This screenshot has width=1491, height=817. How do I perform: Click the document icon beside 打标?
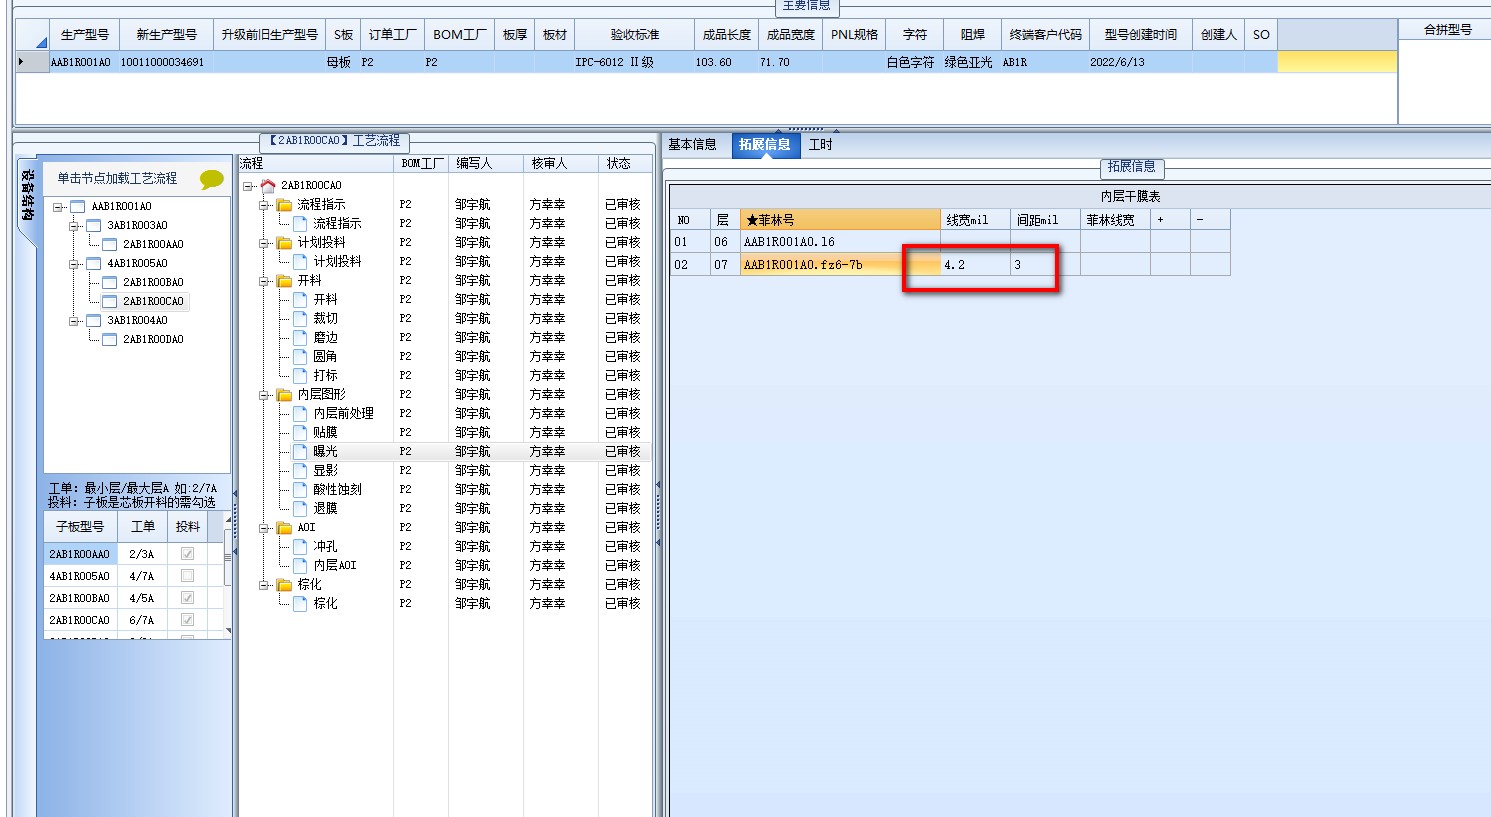coord(300,375)
